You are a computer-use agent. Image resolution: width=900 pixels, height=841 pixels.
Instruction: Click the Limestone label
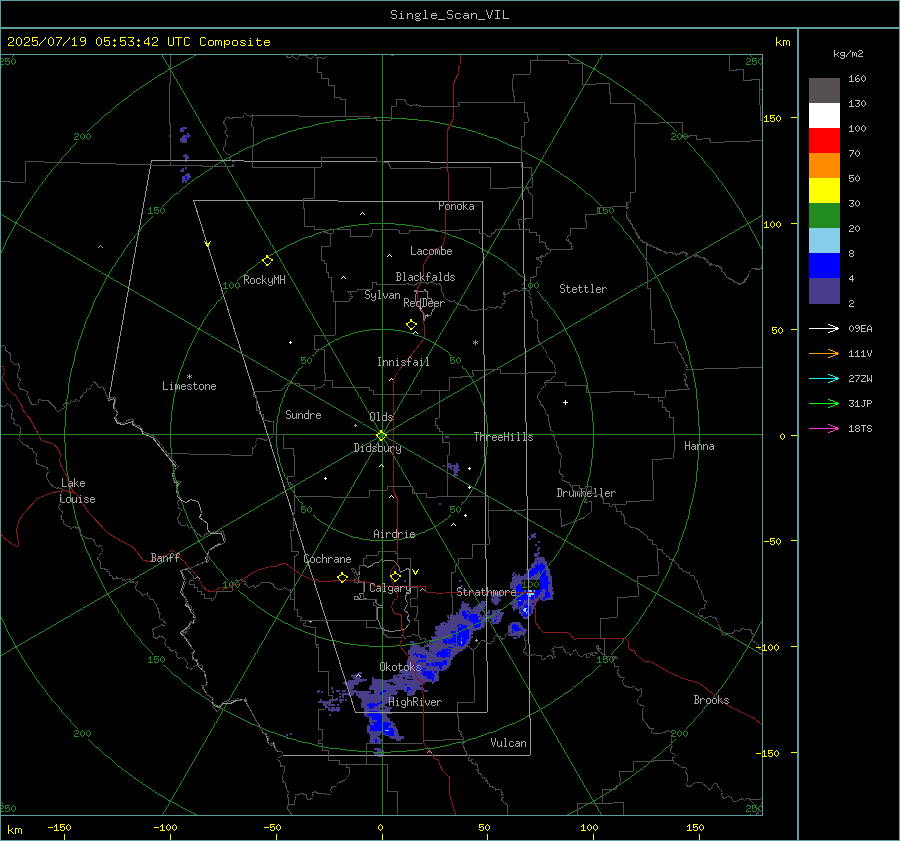[189, 386]
